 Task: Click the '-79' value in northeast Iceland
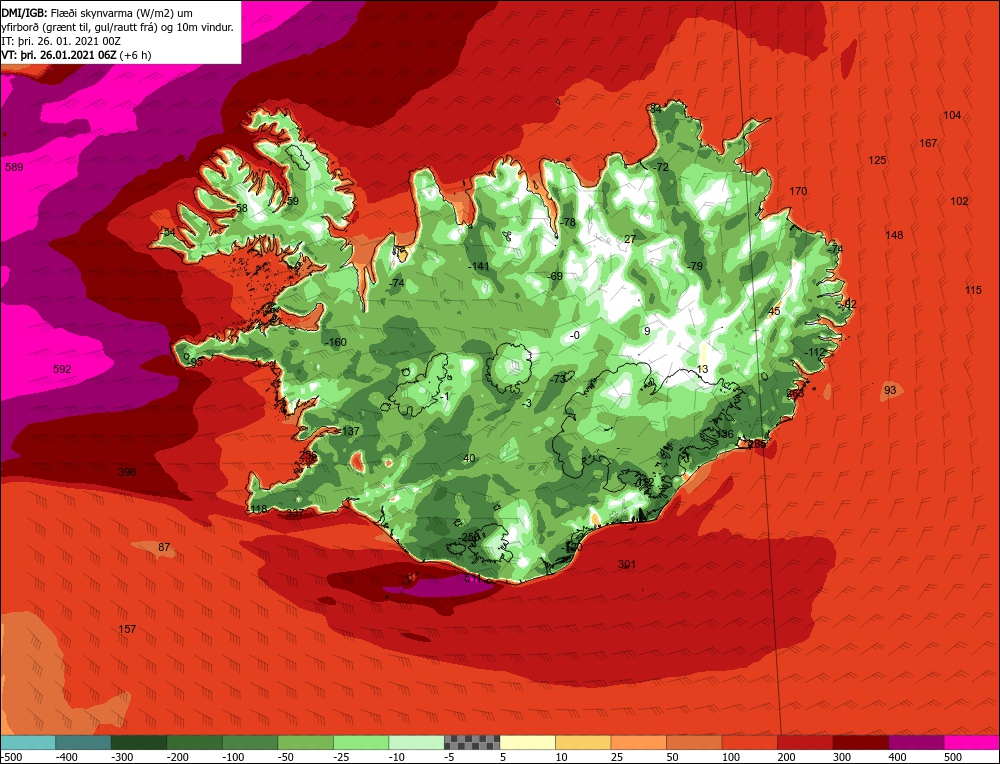[x=695, y=266]
